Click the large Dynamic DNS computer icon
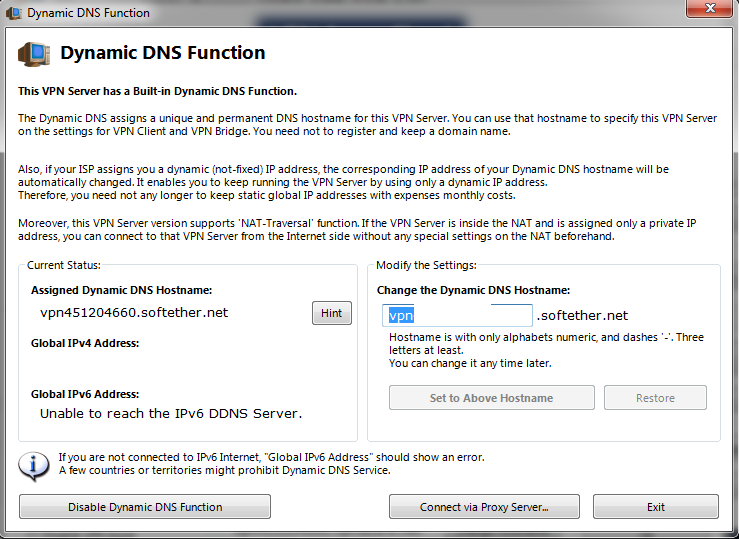The image size is (739, 539). coord(34,54)
